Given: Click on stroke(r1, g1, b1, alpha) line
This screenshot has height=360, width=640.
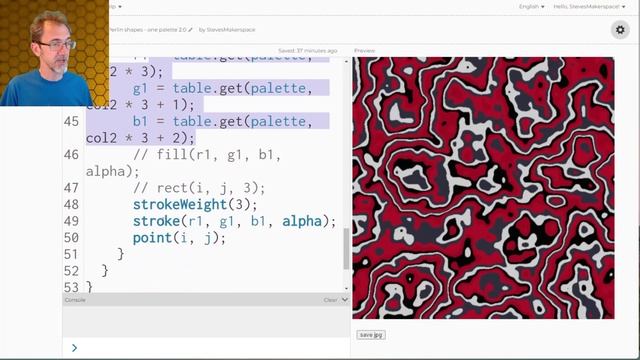Looking at the screenshot, I should pyautogui.click(x=234, y=221).
